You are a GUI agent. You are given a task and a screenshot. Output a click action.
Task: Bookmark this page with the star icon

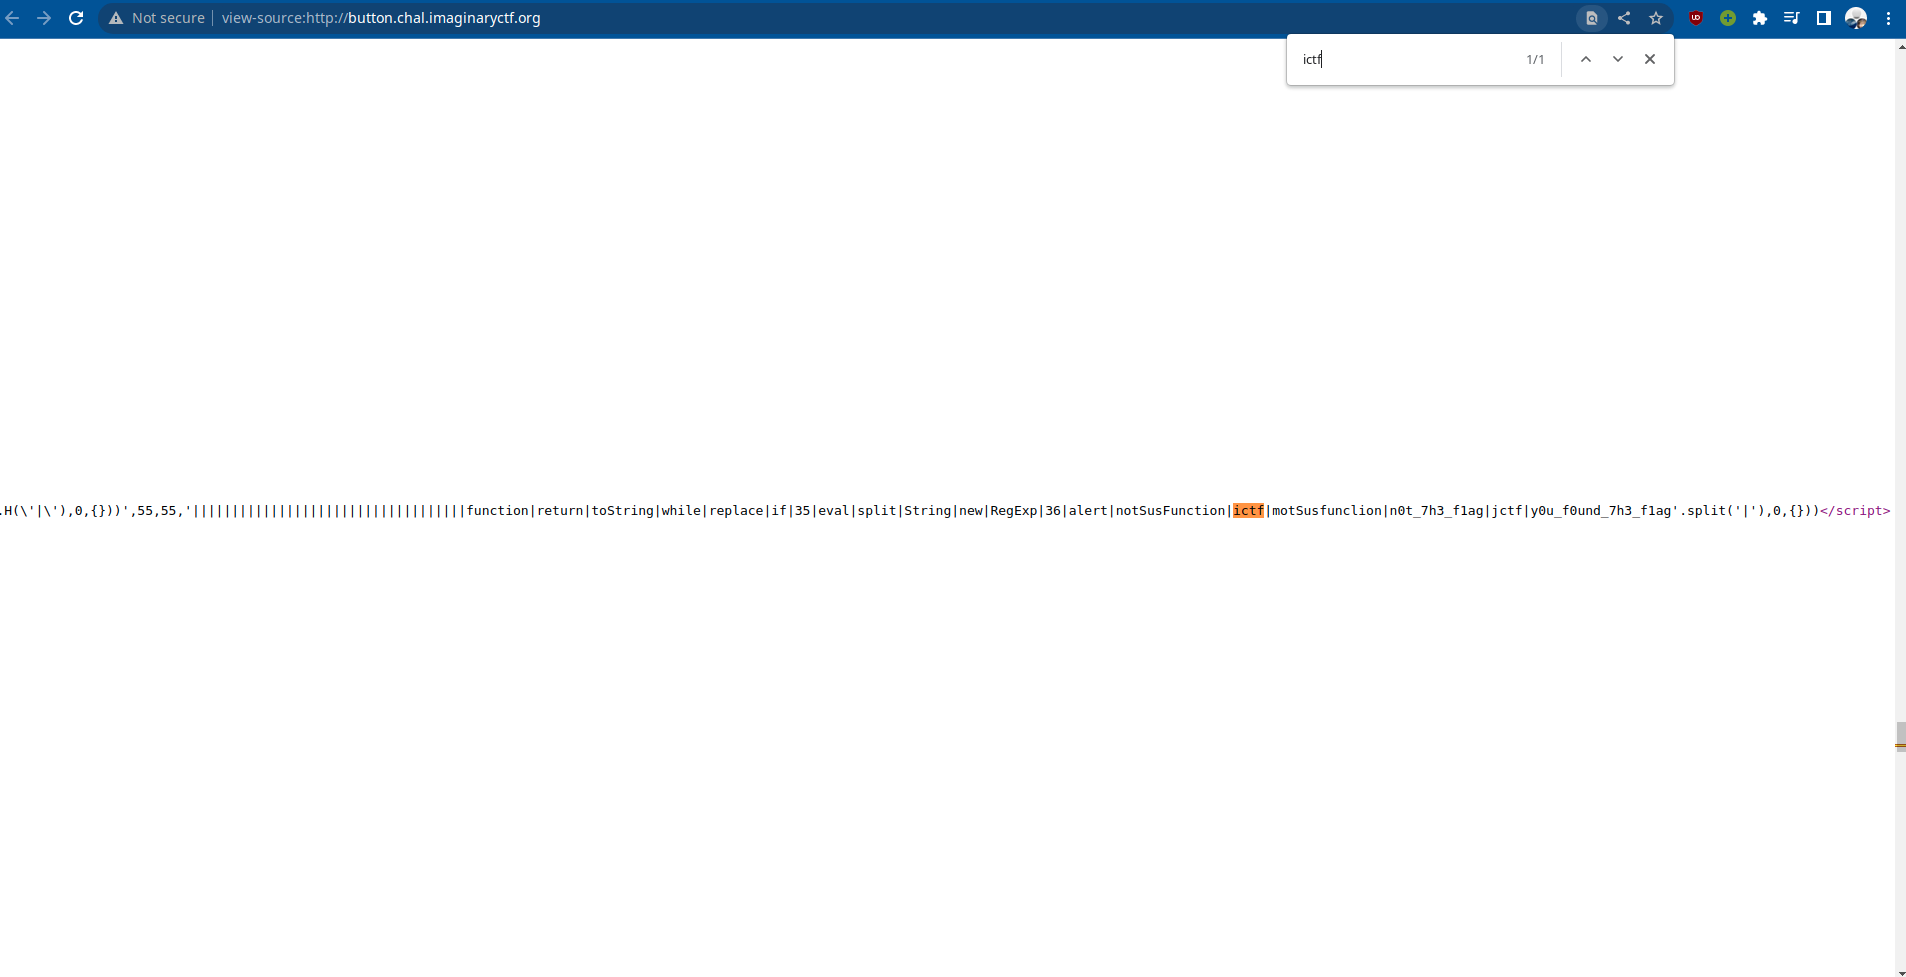click(x=1656, y=18)
